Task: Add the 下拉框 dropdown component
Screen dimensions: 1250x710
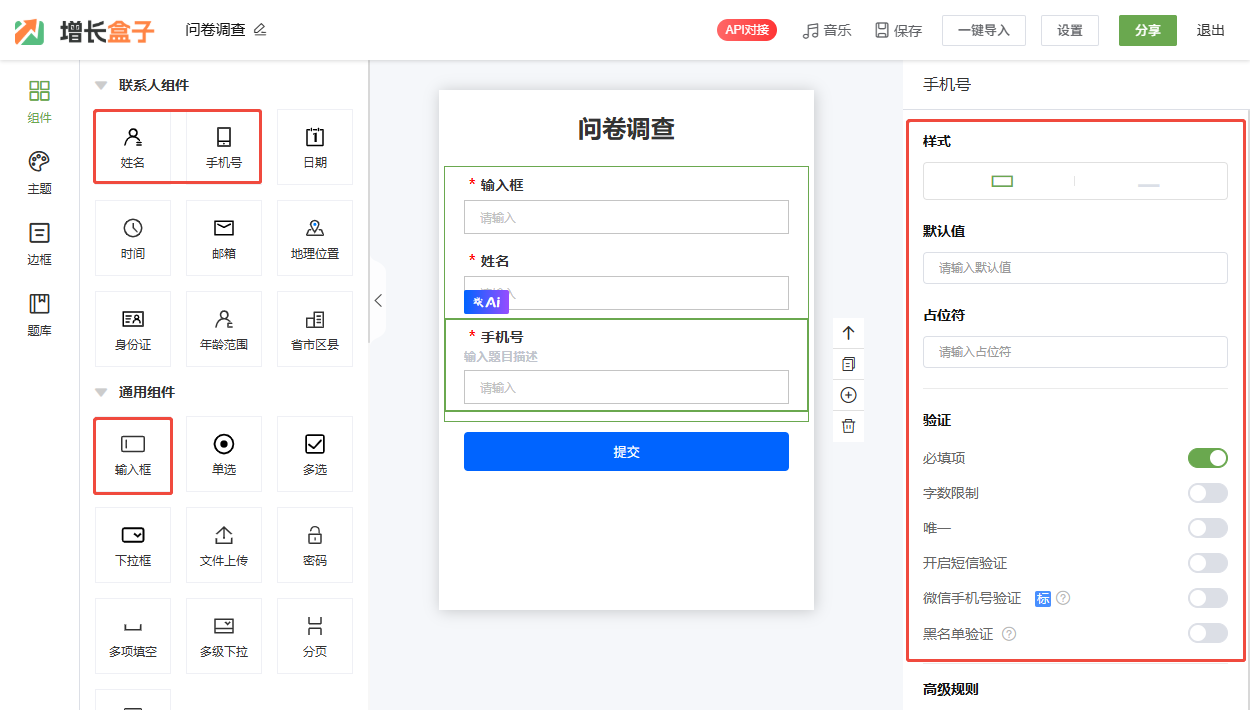Action: coord(133,546)
